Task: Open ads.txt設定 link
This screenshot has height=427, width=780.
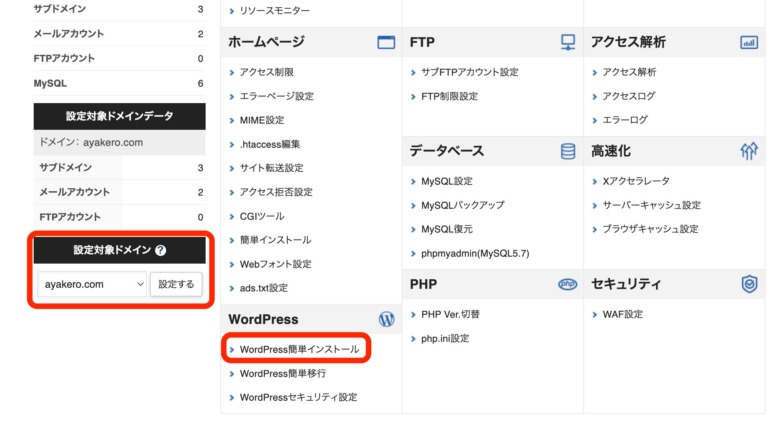Action: tap(264, 288)
